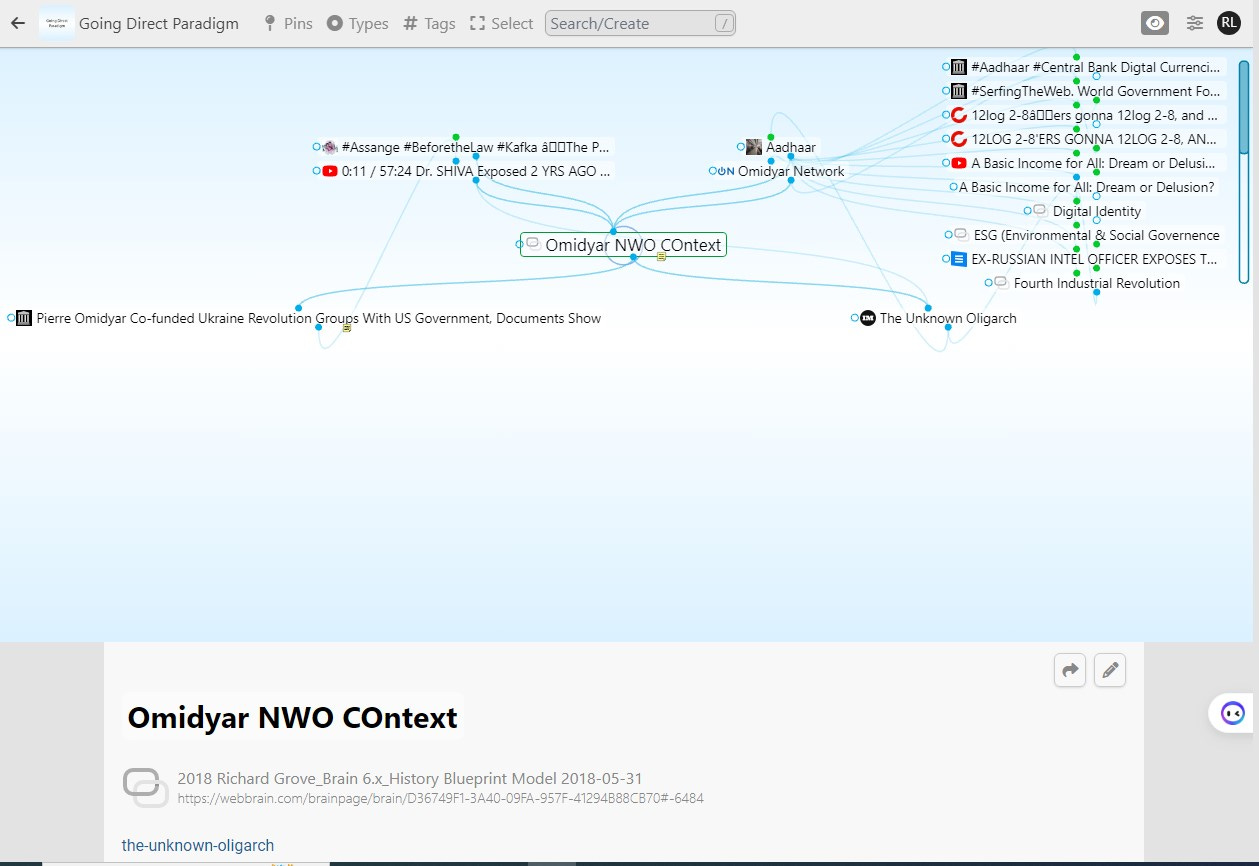
Task: Click red C icon of 12LOG 2-8'ERS thought
Action: click(x=959, y=139)
